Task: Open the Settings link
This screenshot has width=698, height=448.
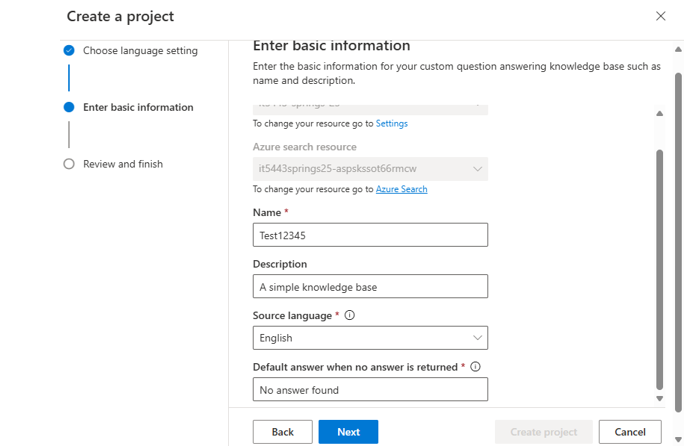Action: (391, 124)
